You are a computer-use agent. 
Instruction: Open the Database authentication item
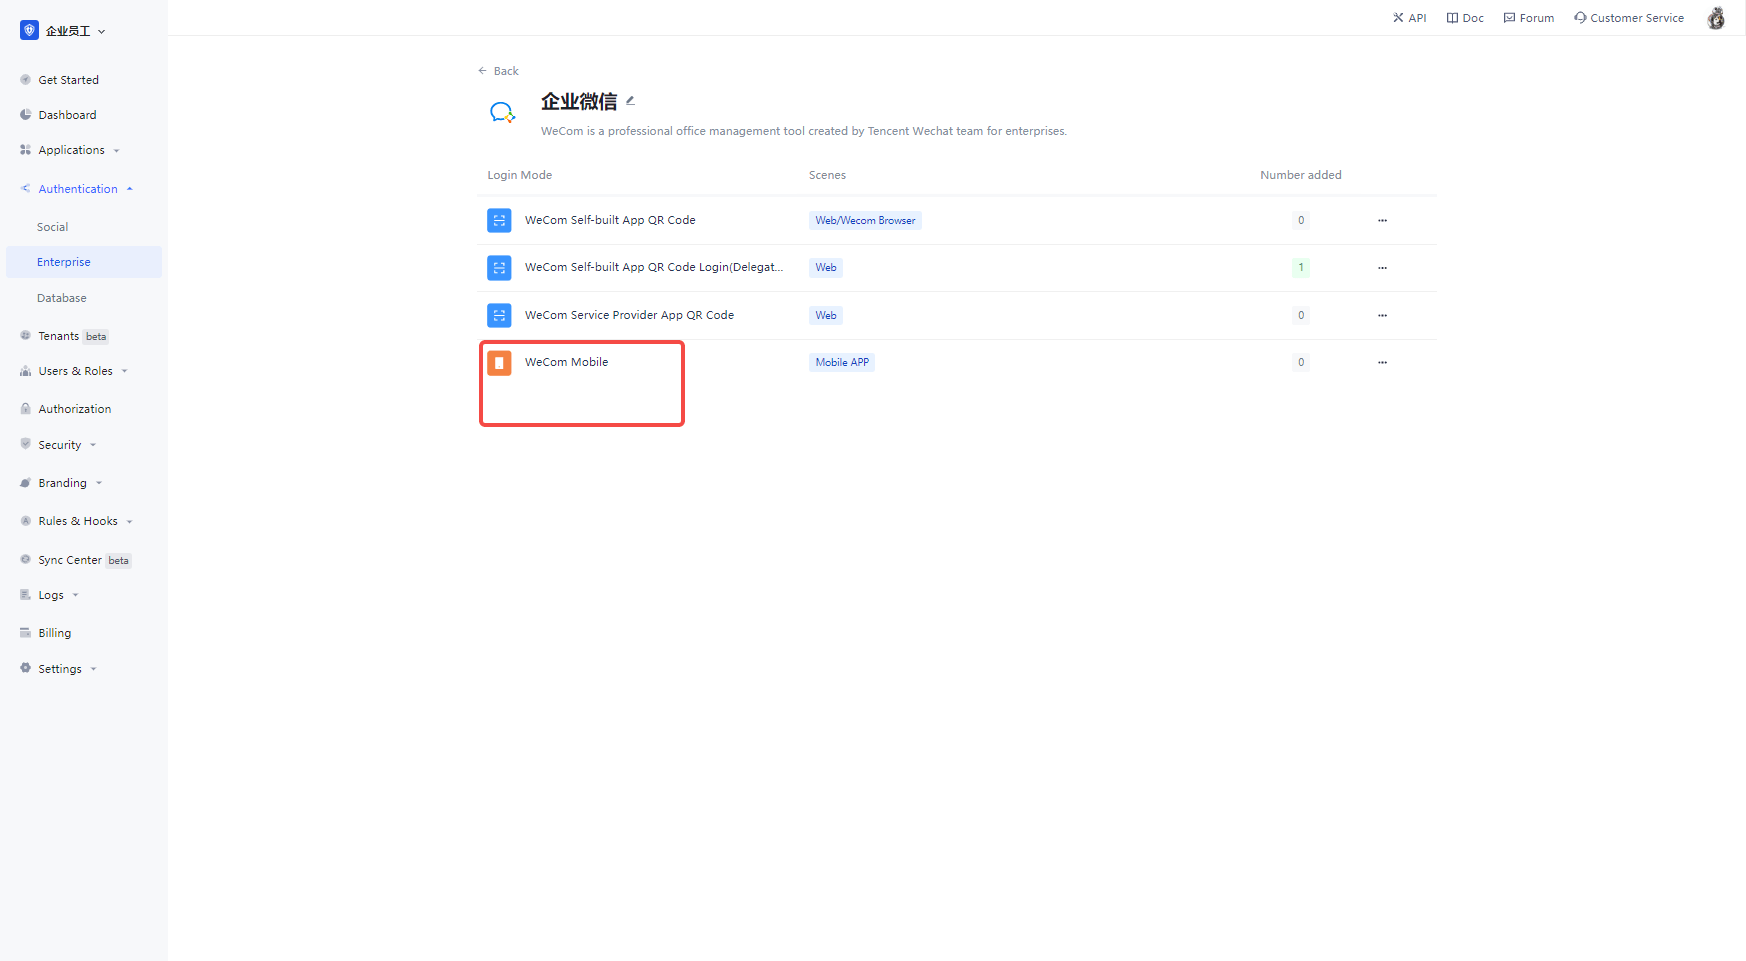(x=62, y=298)
